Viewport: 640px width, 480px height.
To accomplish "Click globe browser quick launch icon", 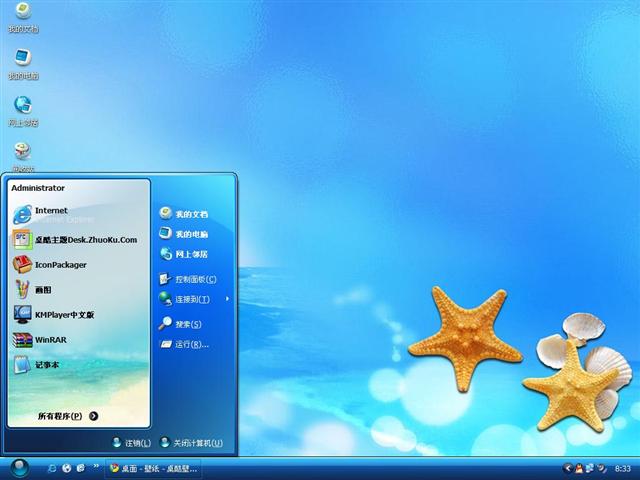I will coord(67,468).
